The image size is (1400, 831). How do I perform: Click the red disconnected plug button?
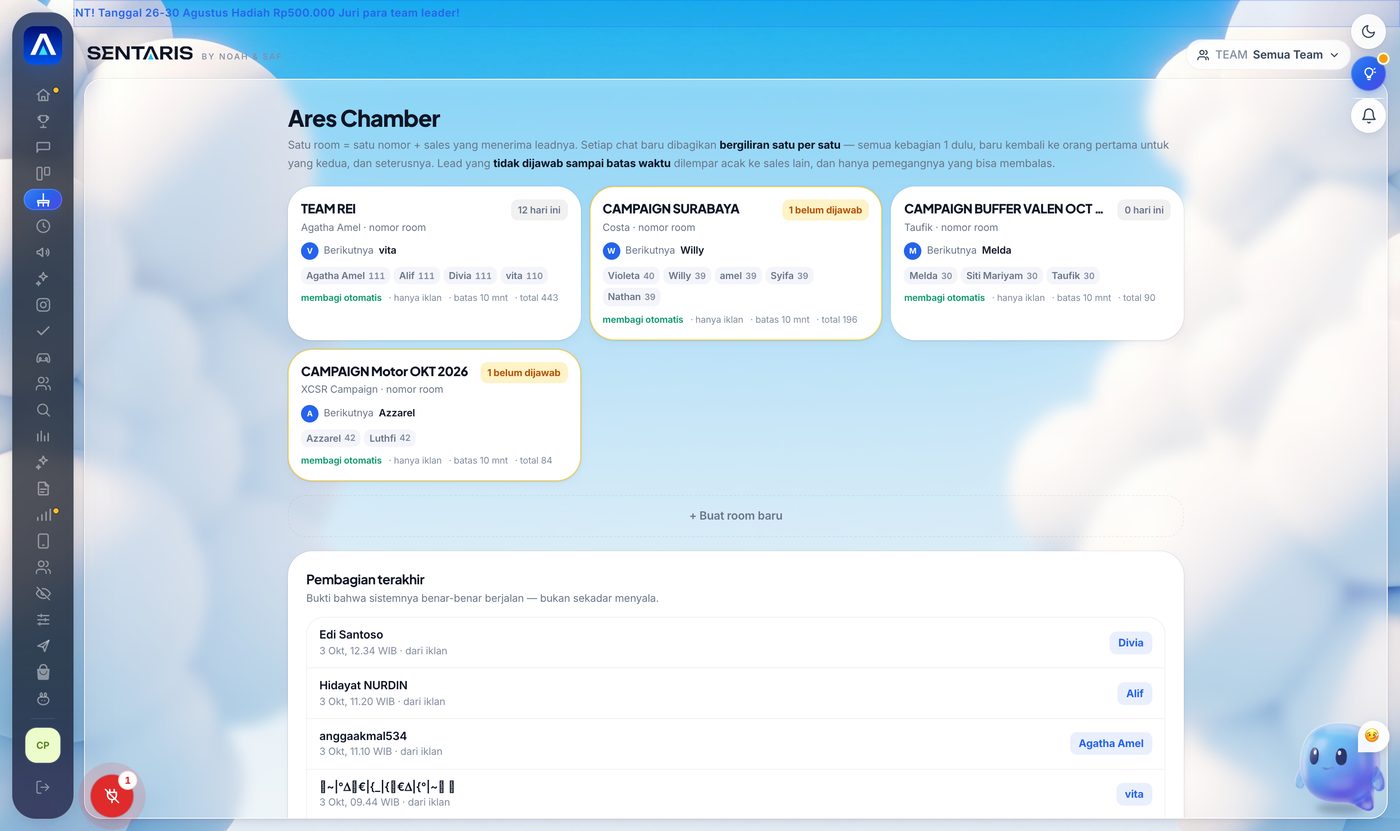coord(112,796)
